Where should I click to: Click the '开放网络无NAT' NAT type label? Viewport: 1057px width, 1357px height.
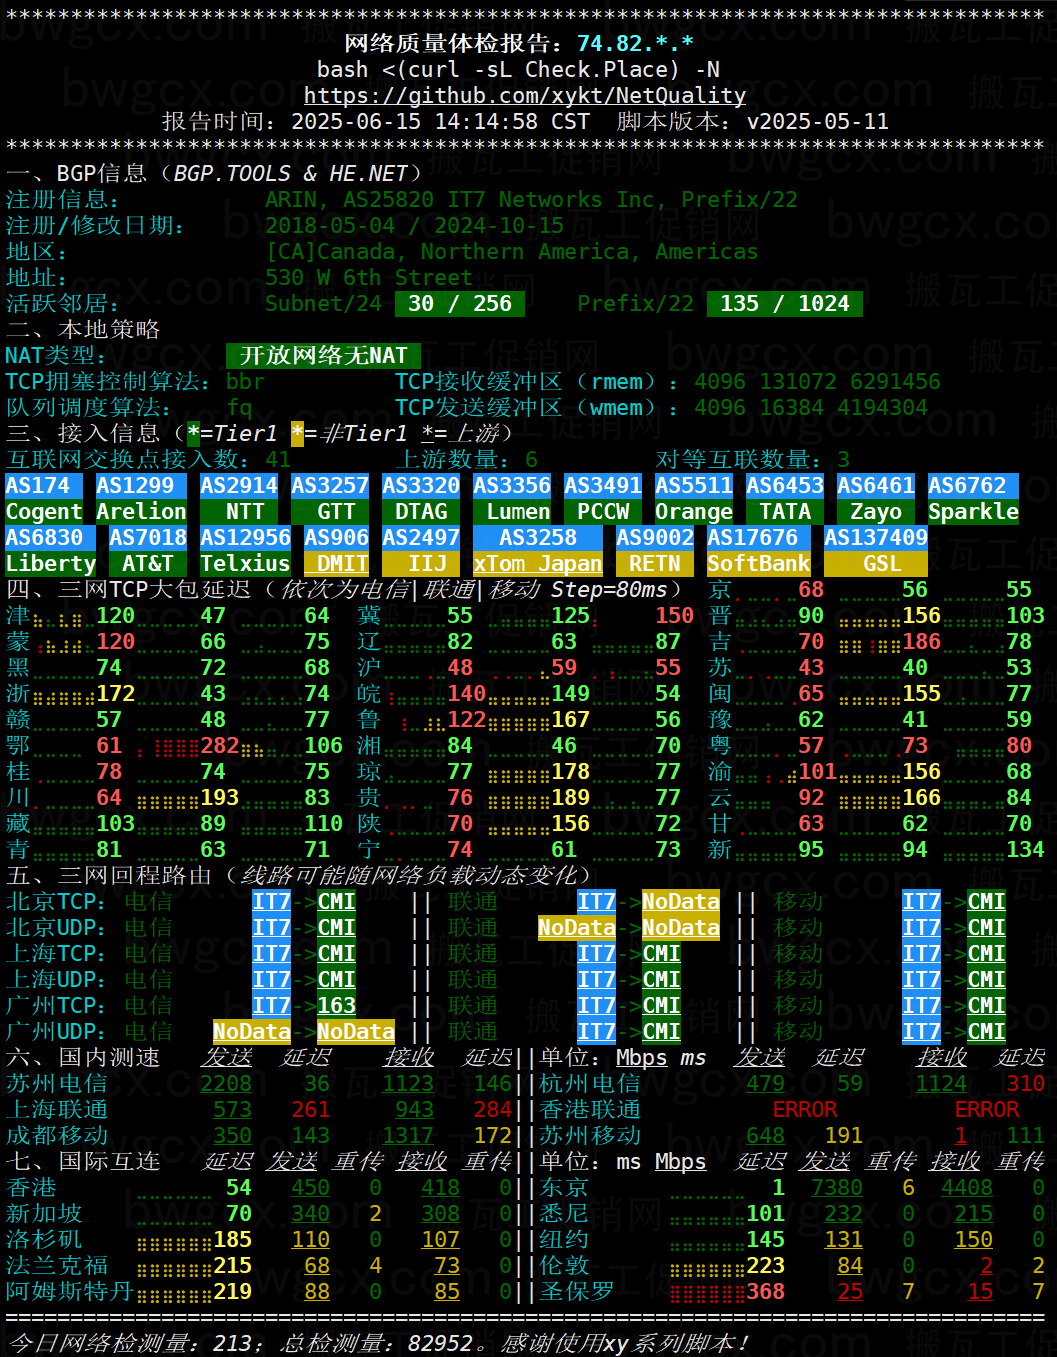coord(323,356)
